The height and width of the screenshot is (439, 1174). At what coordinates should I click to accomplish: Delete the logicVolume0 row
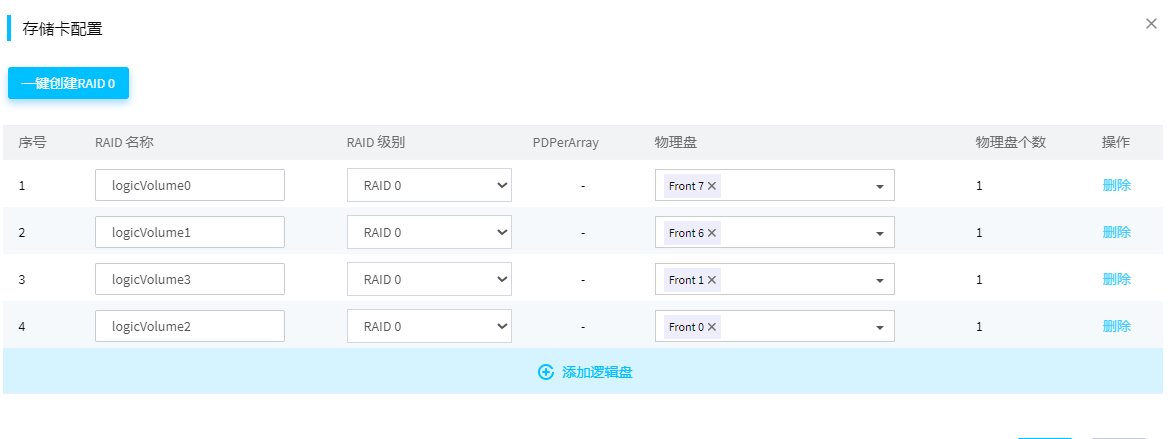coord(1116,186)
